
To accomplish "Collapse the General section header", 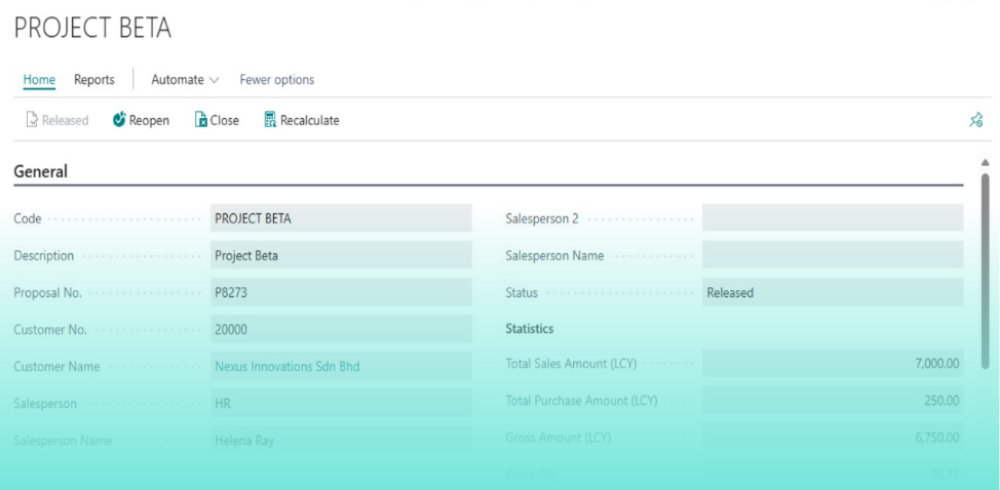I will 41,171.
